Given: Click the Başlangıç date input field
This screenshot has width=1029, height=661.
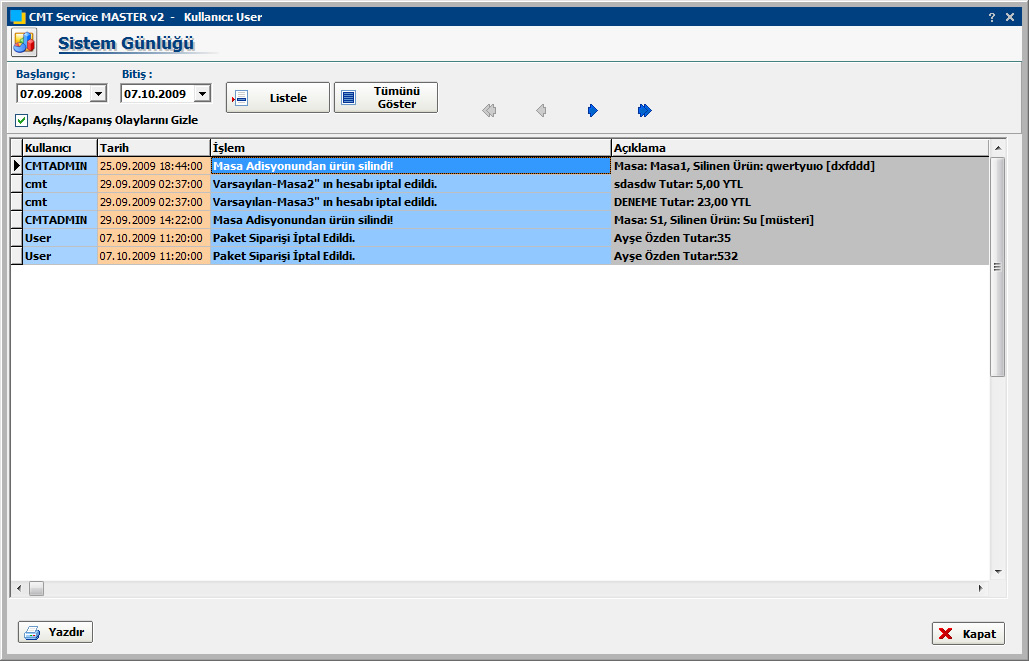Looking at the screenshot, I should pos(53,94).
